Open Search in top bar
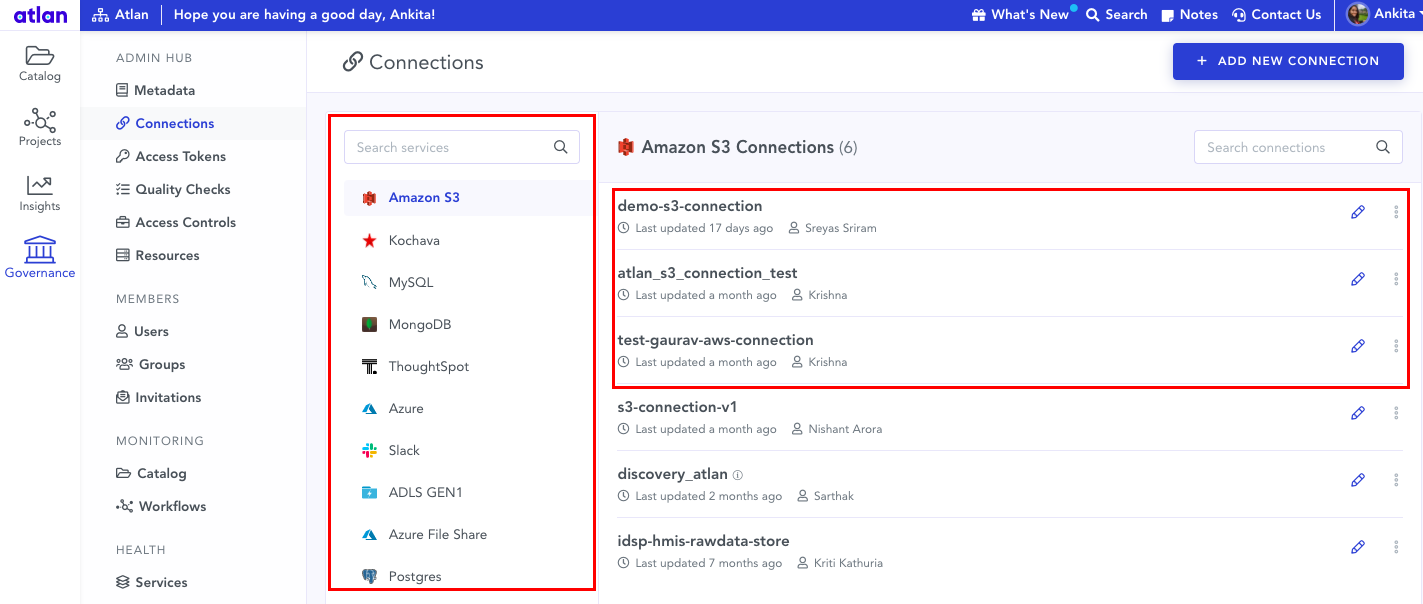Screen dimensions: 1423x604 pyautogui.click(x=1117, y=15)
